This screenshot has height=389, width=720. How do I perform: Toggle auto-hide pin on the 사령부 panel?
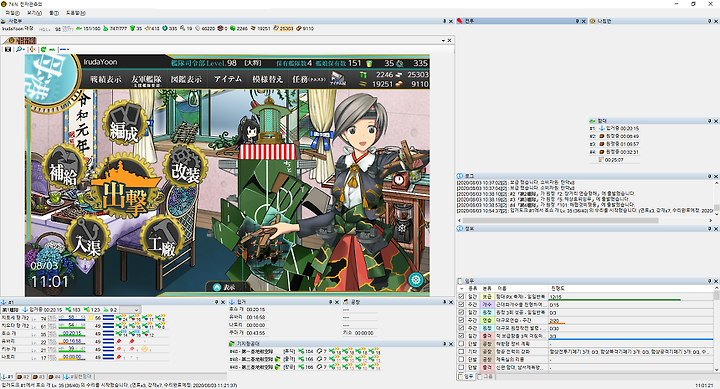(x=444, y=21)
